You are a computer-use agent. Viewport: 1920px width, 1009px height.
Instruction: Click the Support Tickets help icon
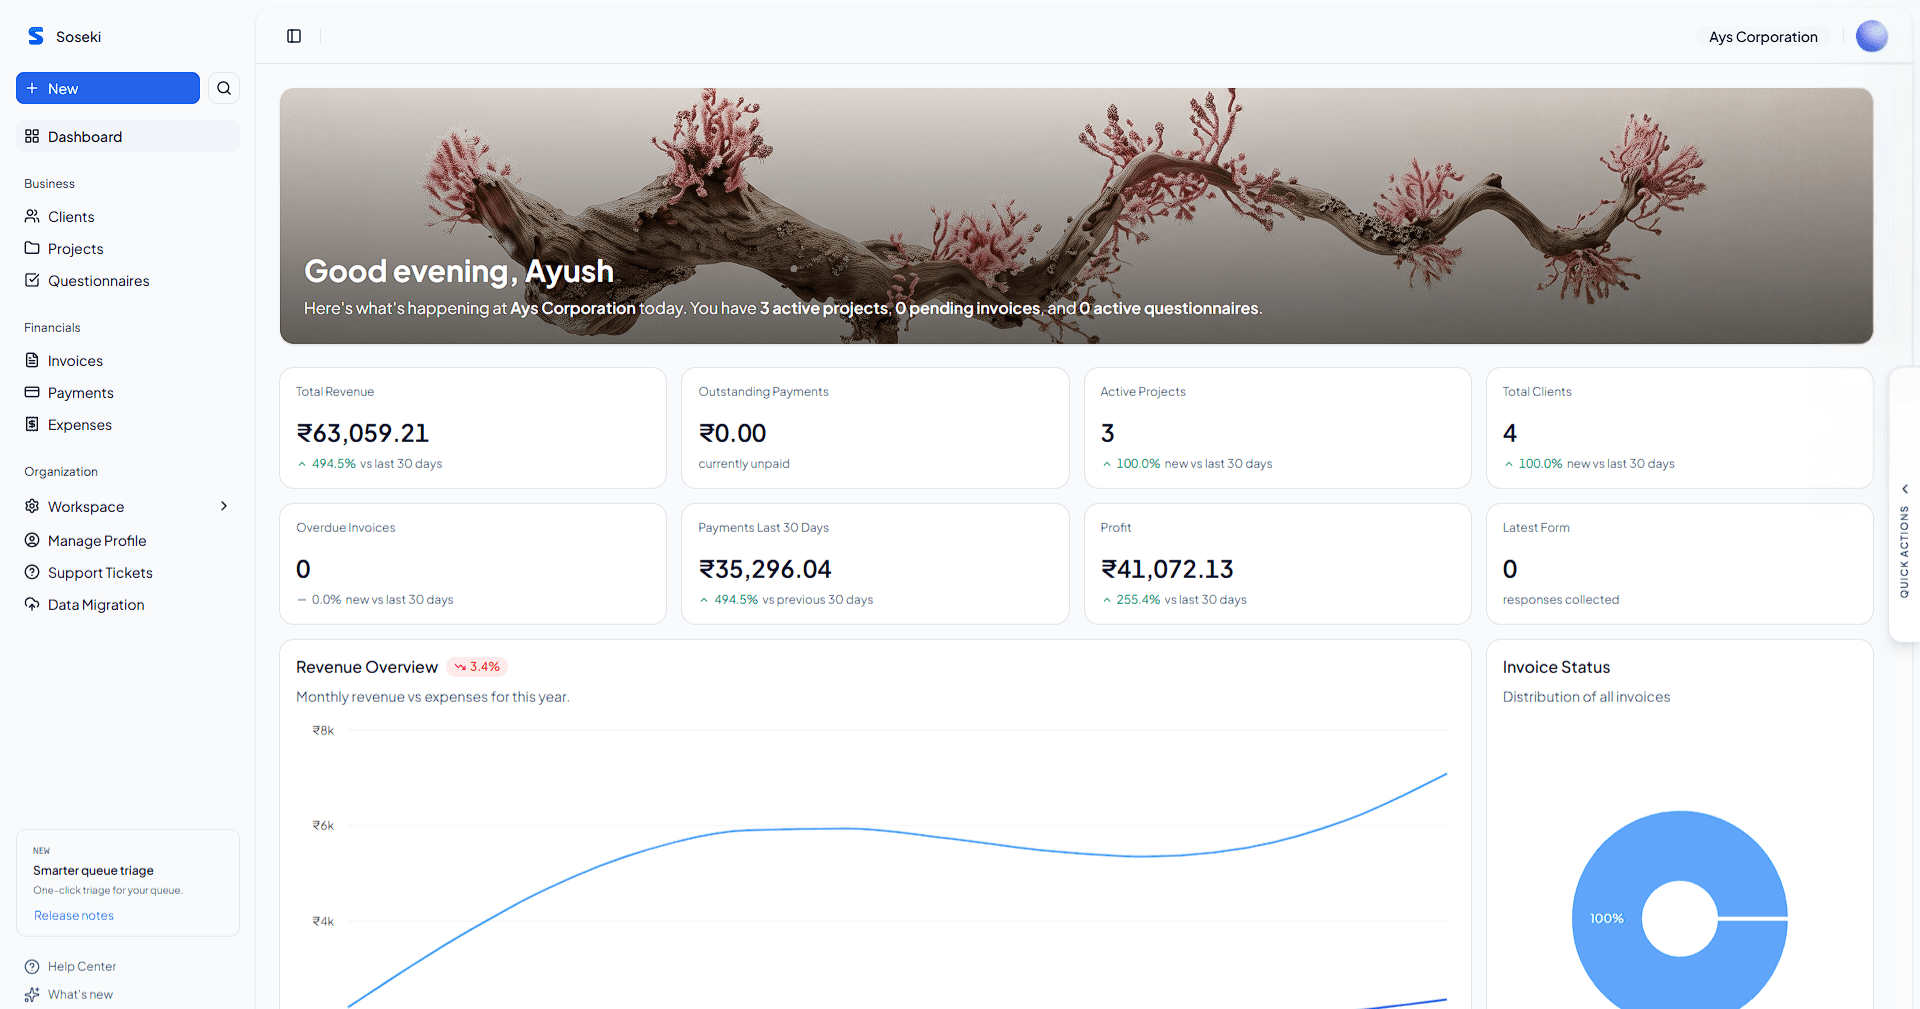tap(32, 572)
